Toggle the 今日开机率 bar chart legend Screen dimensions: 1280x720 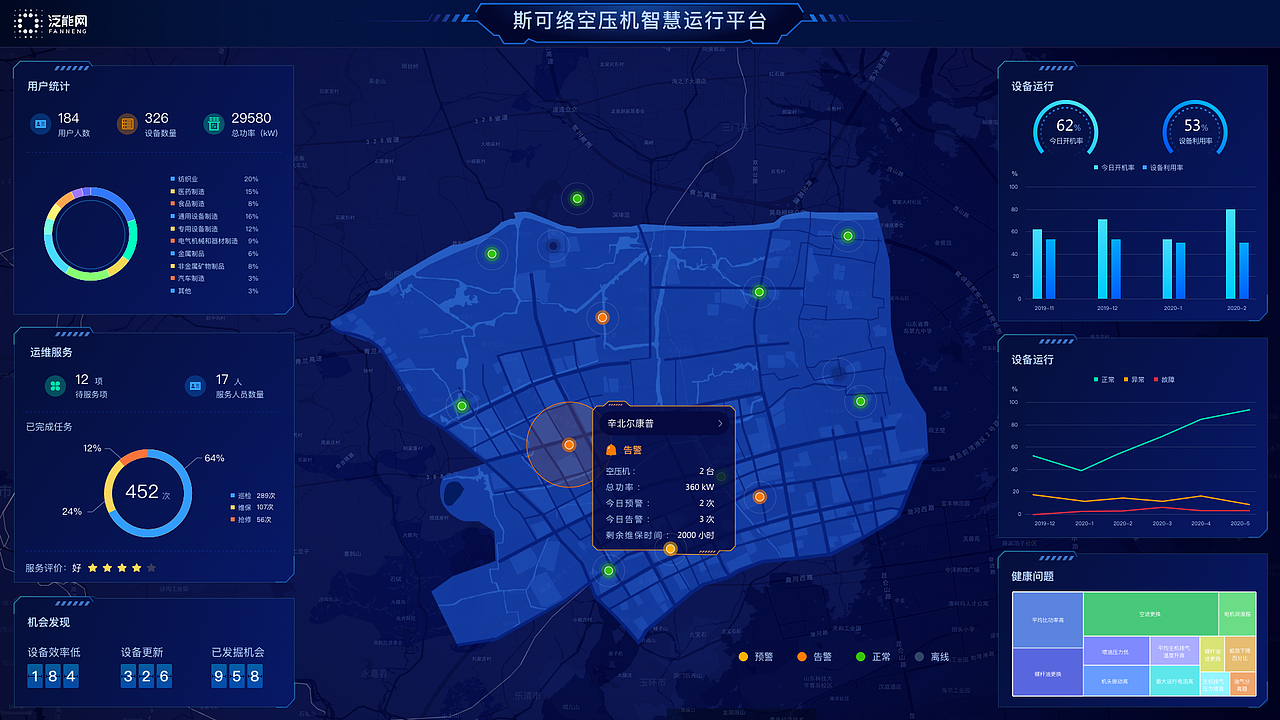pos(1114,168)
